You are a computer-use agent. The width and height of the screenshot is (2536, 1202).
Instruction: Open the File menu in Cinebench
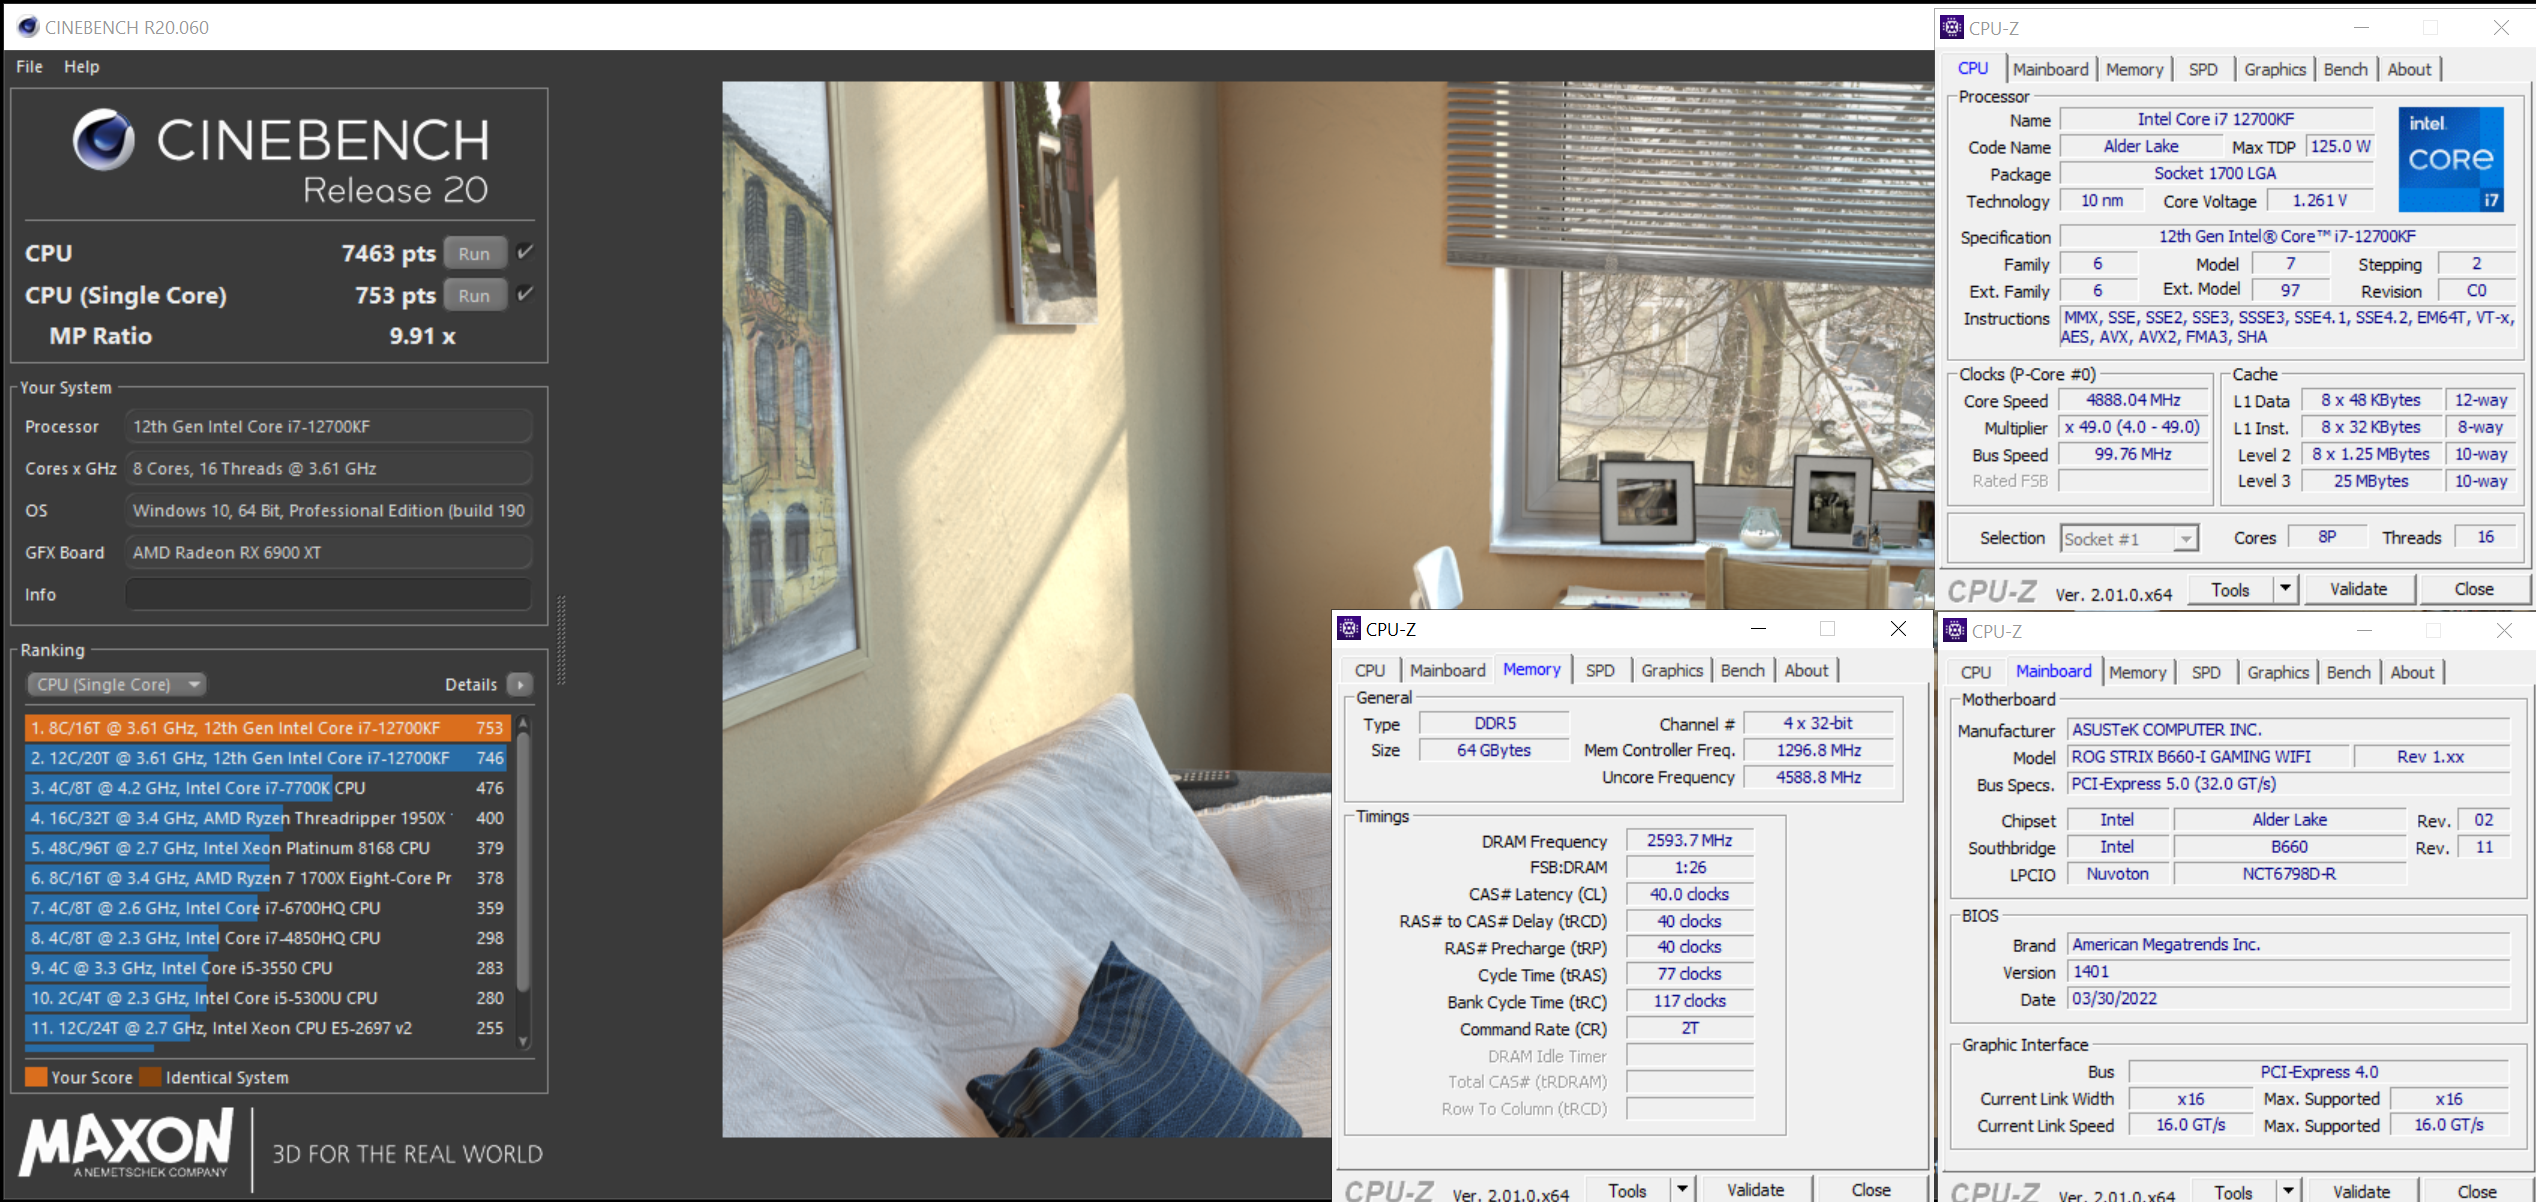click(29, 66)
